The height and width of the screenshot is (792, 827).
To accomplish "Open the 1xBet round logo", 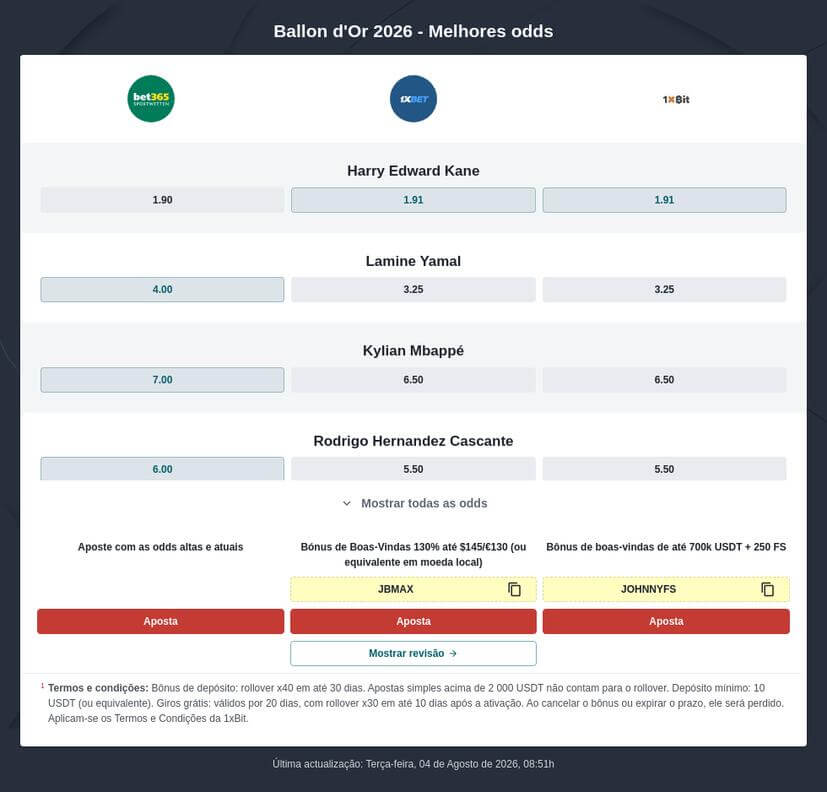I will coord(413,99).
